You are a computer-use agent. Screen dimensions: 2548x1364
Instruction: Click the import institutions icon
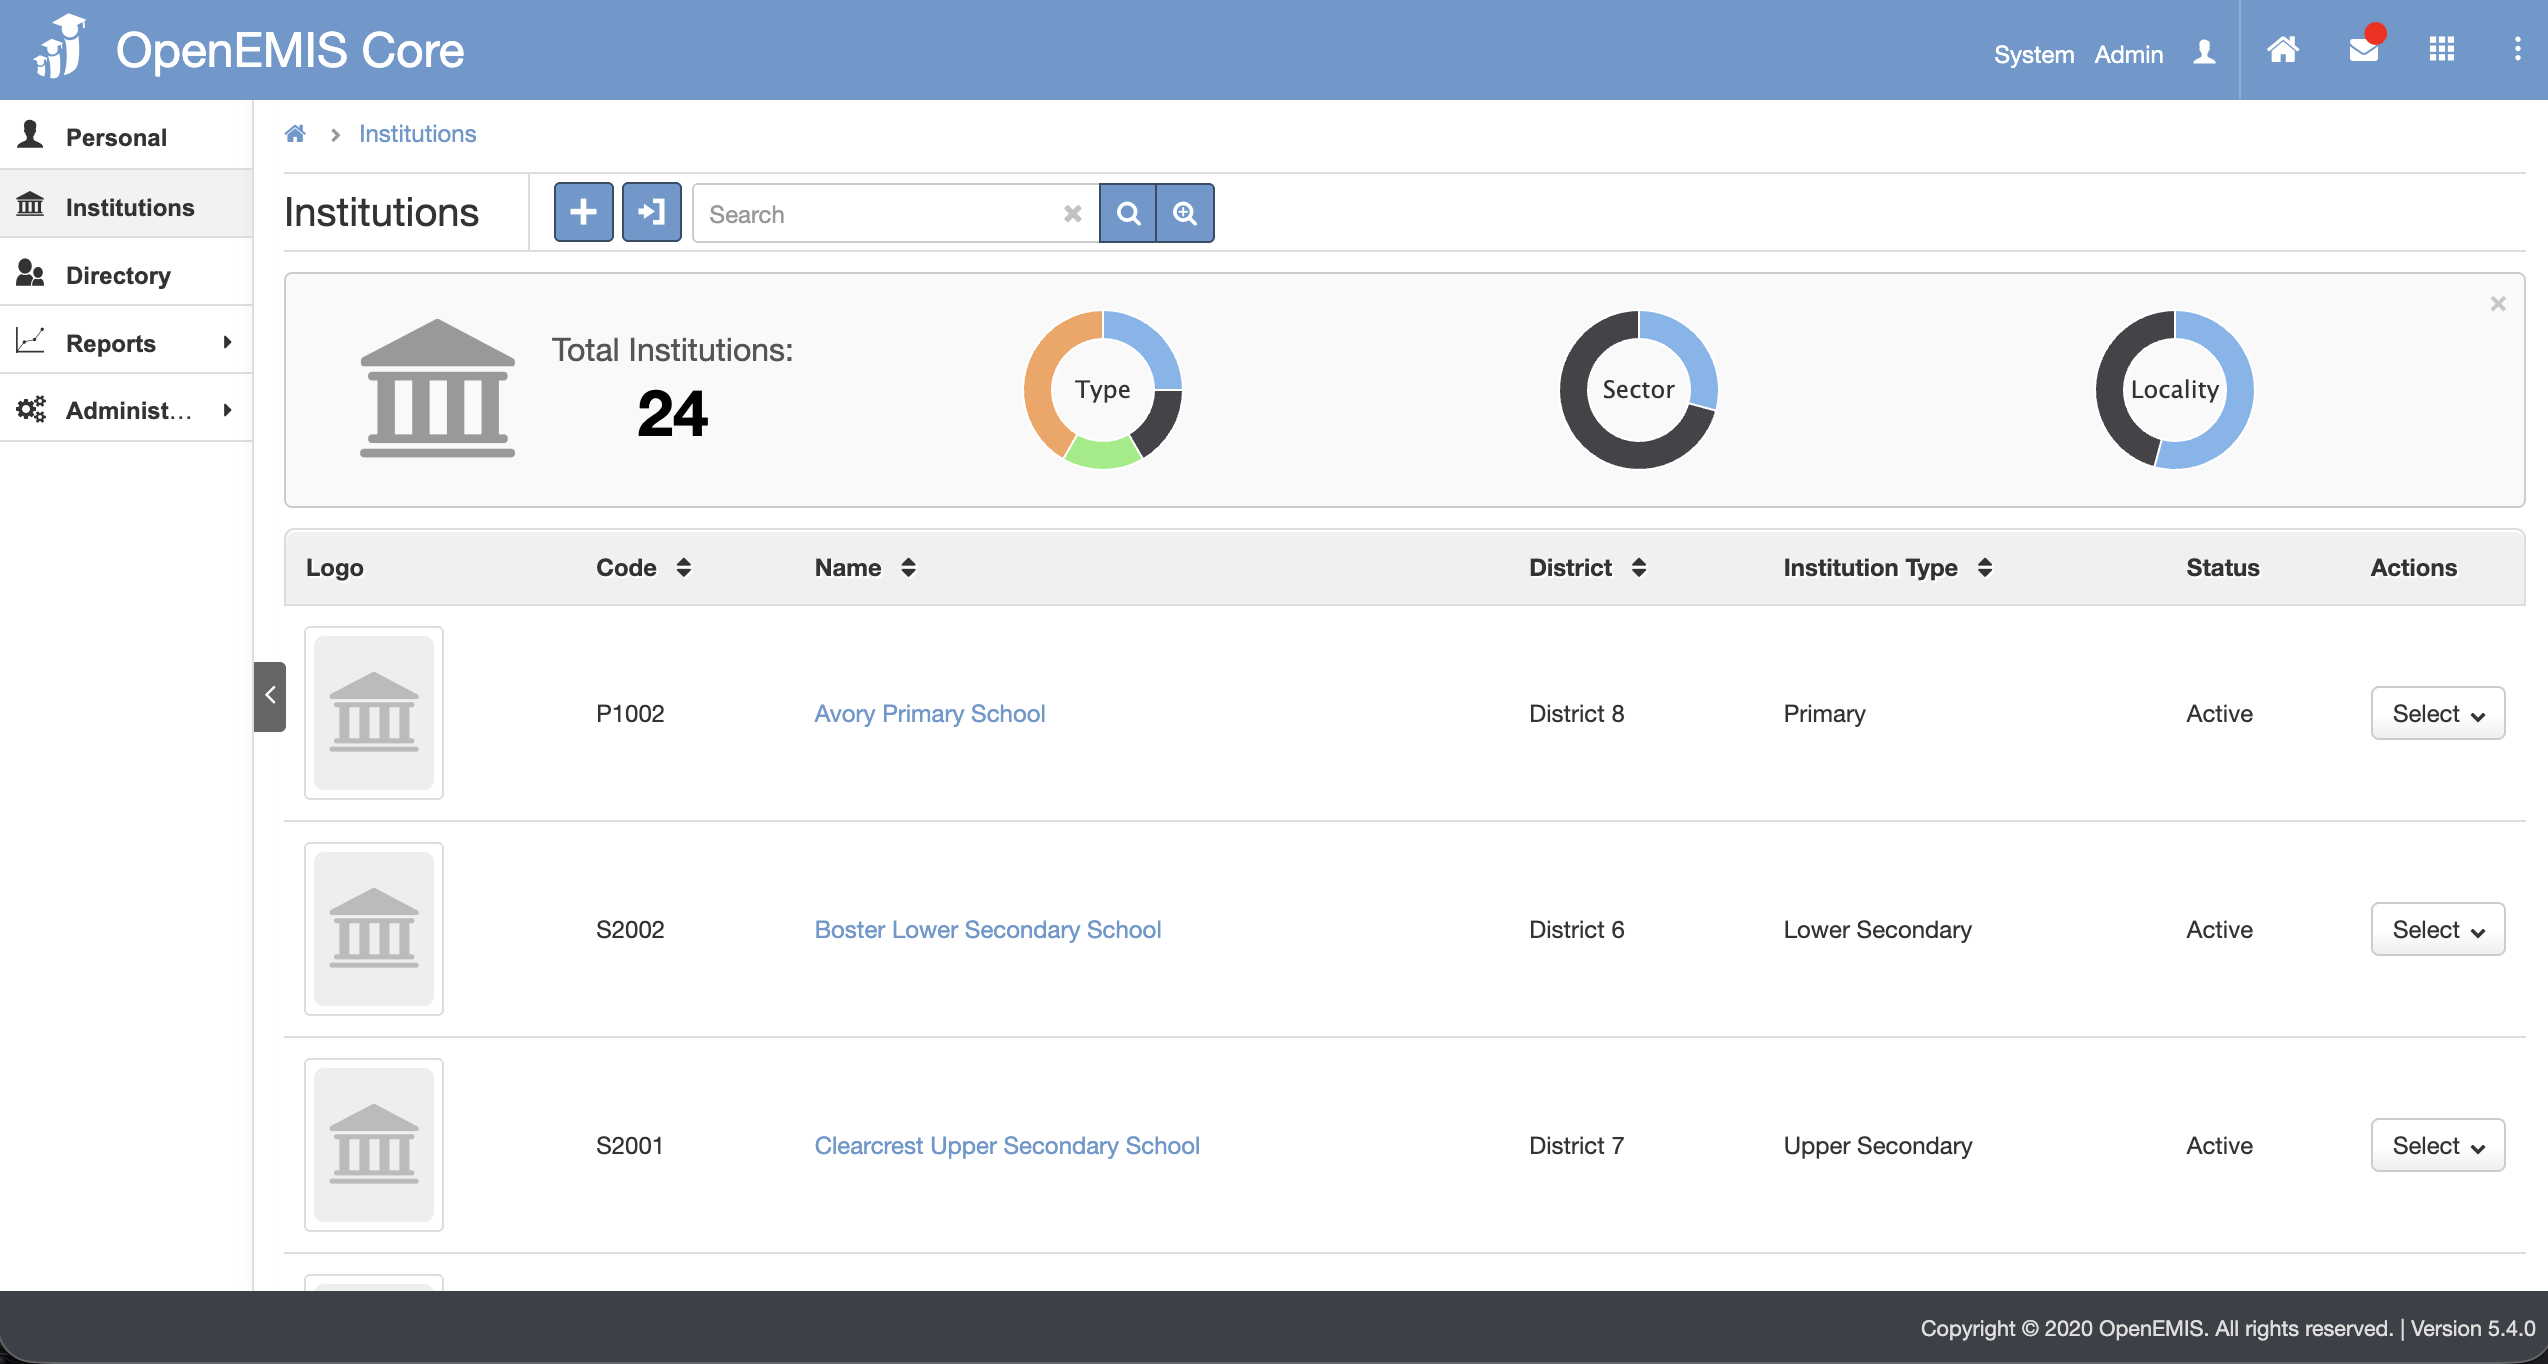click(651, 213)
